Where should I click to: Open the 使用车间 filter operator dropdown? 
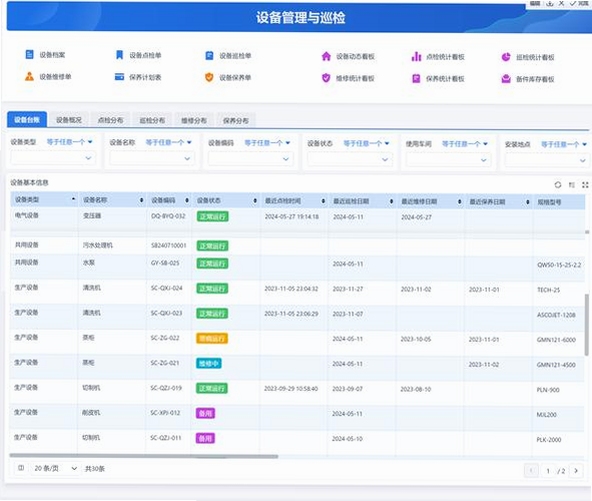[x=465, y=144]
